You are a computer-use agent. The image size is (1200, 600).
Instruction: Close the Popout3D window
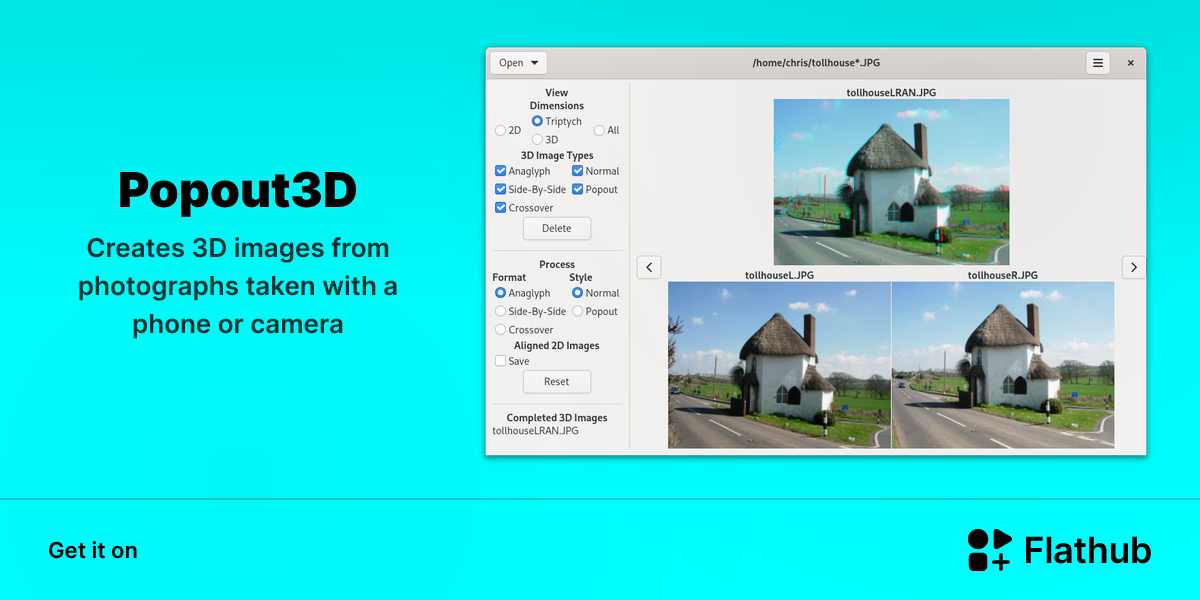click(x=1131, y=63)
